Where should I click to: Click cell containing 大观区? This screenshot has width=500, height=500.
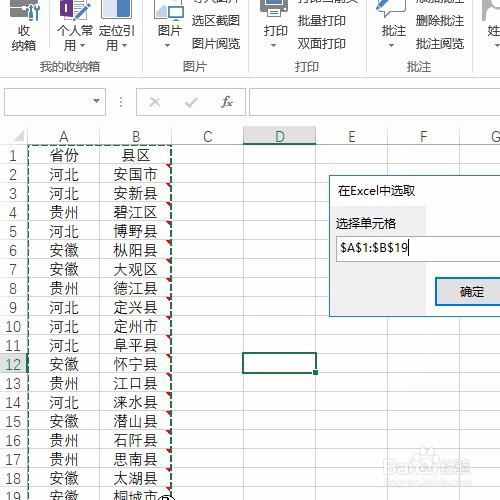pyautogui.click(x=136, y=269)
